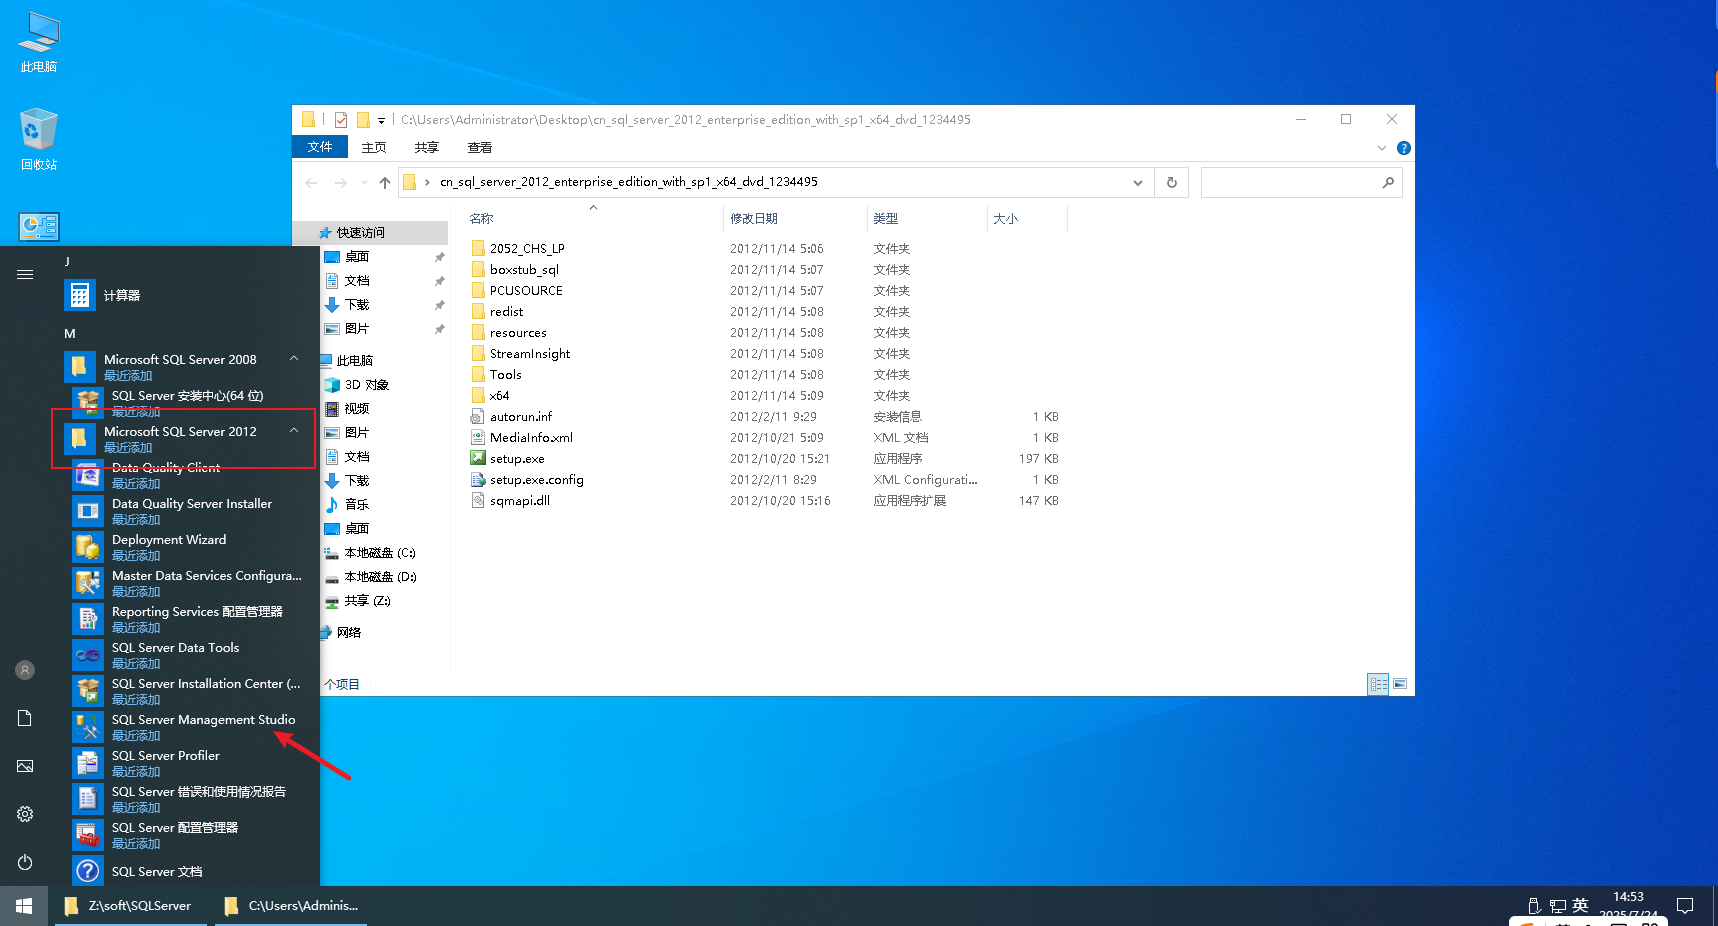Screen dimensions: 1718x926
Task: Switch to Z:\soft\SQLServer taskbar window
Action: click(x=131, y=906)
